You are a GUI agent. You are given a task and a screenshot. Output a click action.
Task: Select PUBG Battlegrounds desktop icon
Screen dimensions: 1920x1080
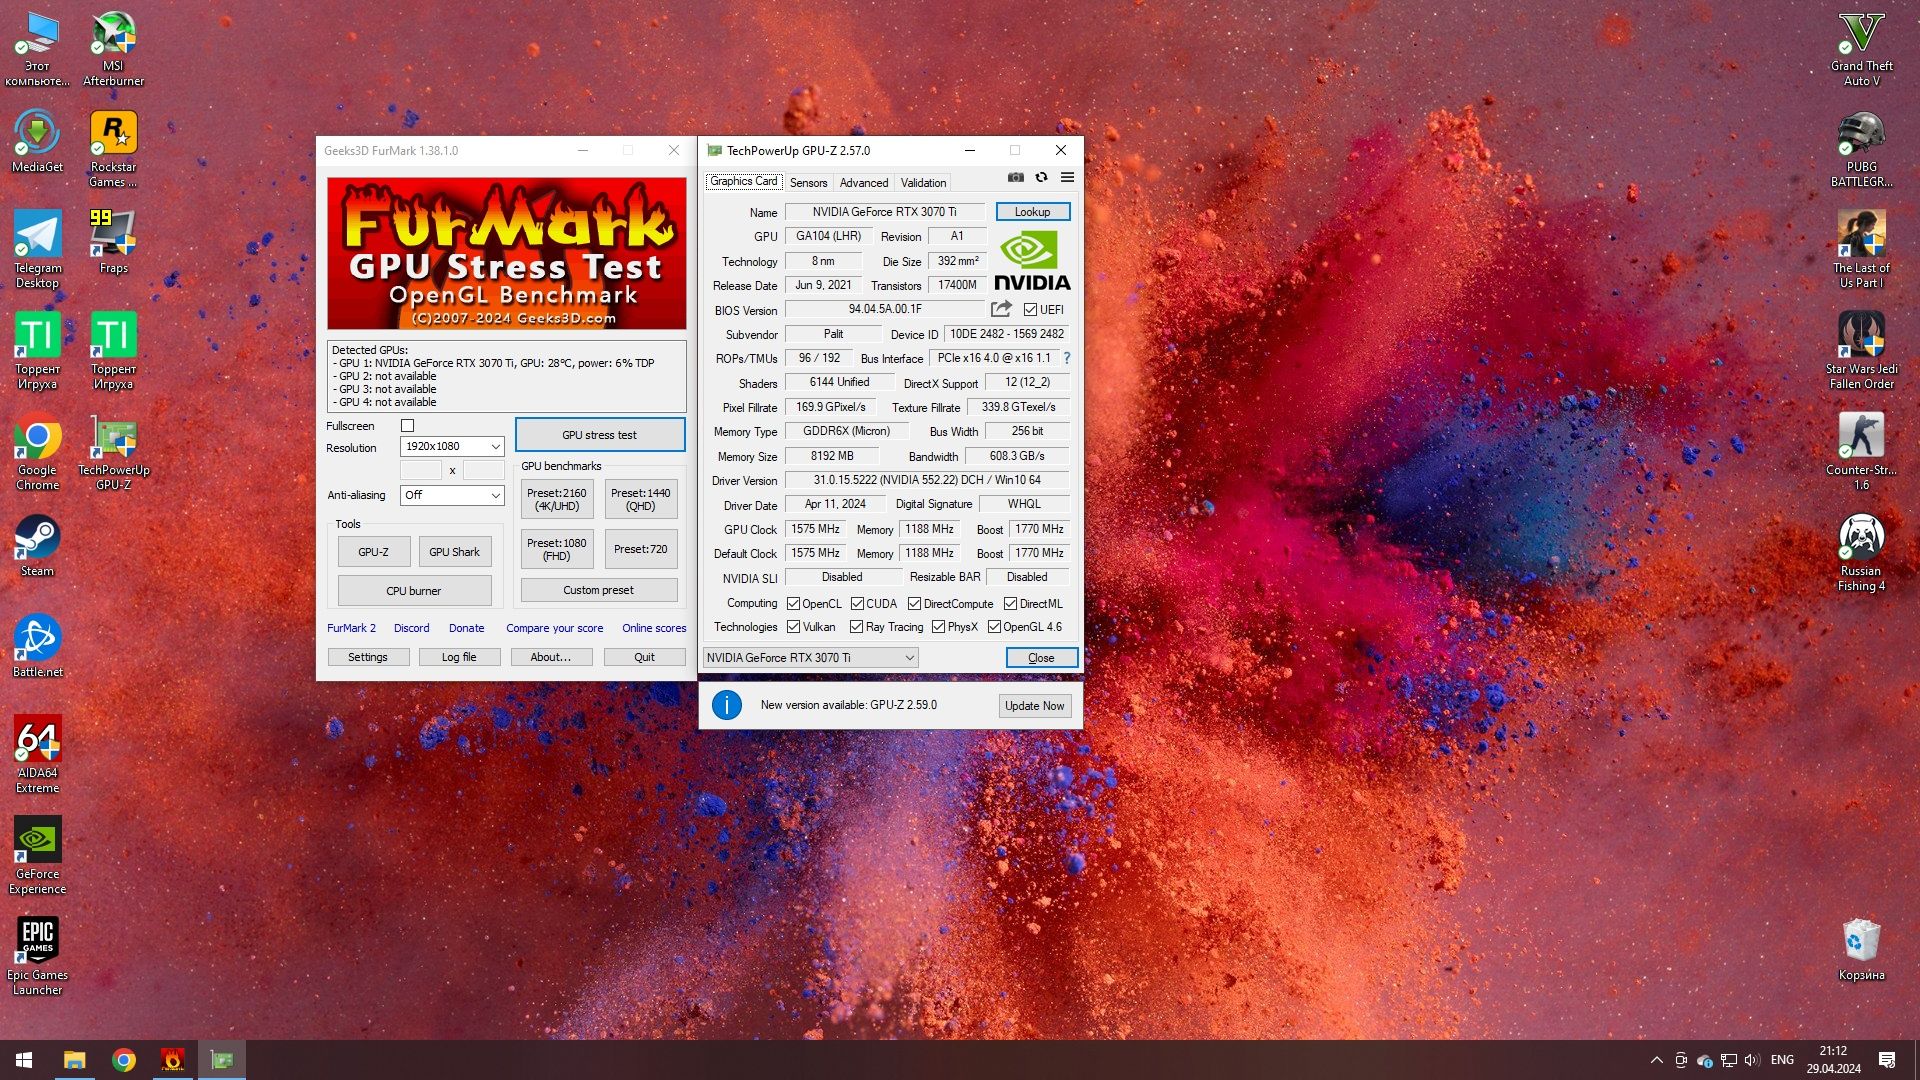[x=1861, y=148]
